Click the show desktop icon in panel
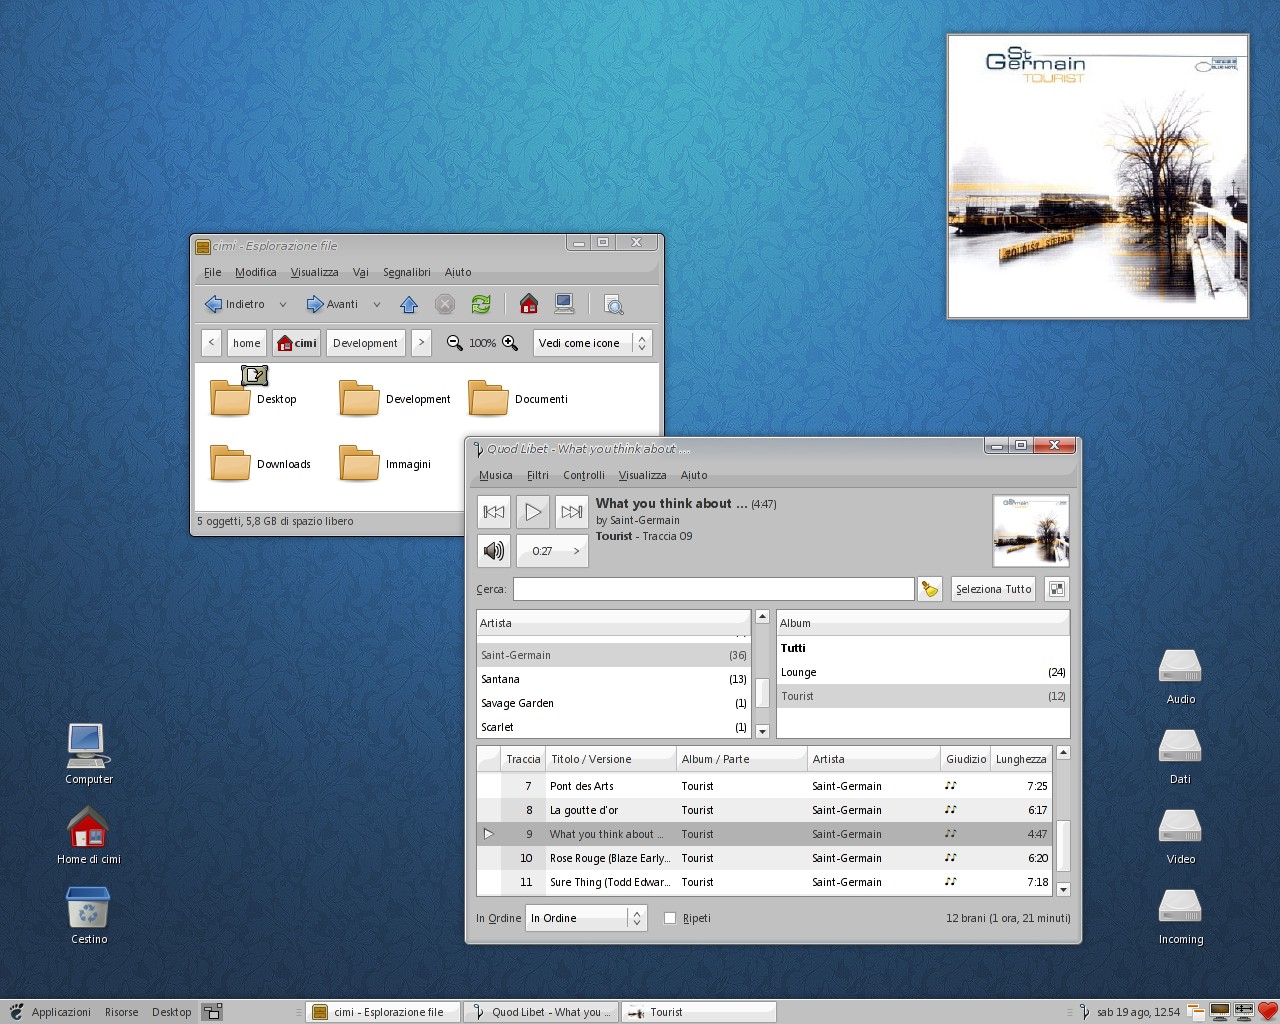The image size is (1280, 1024). pos(212,1012)
